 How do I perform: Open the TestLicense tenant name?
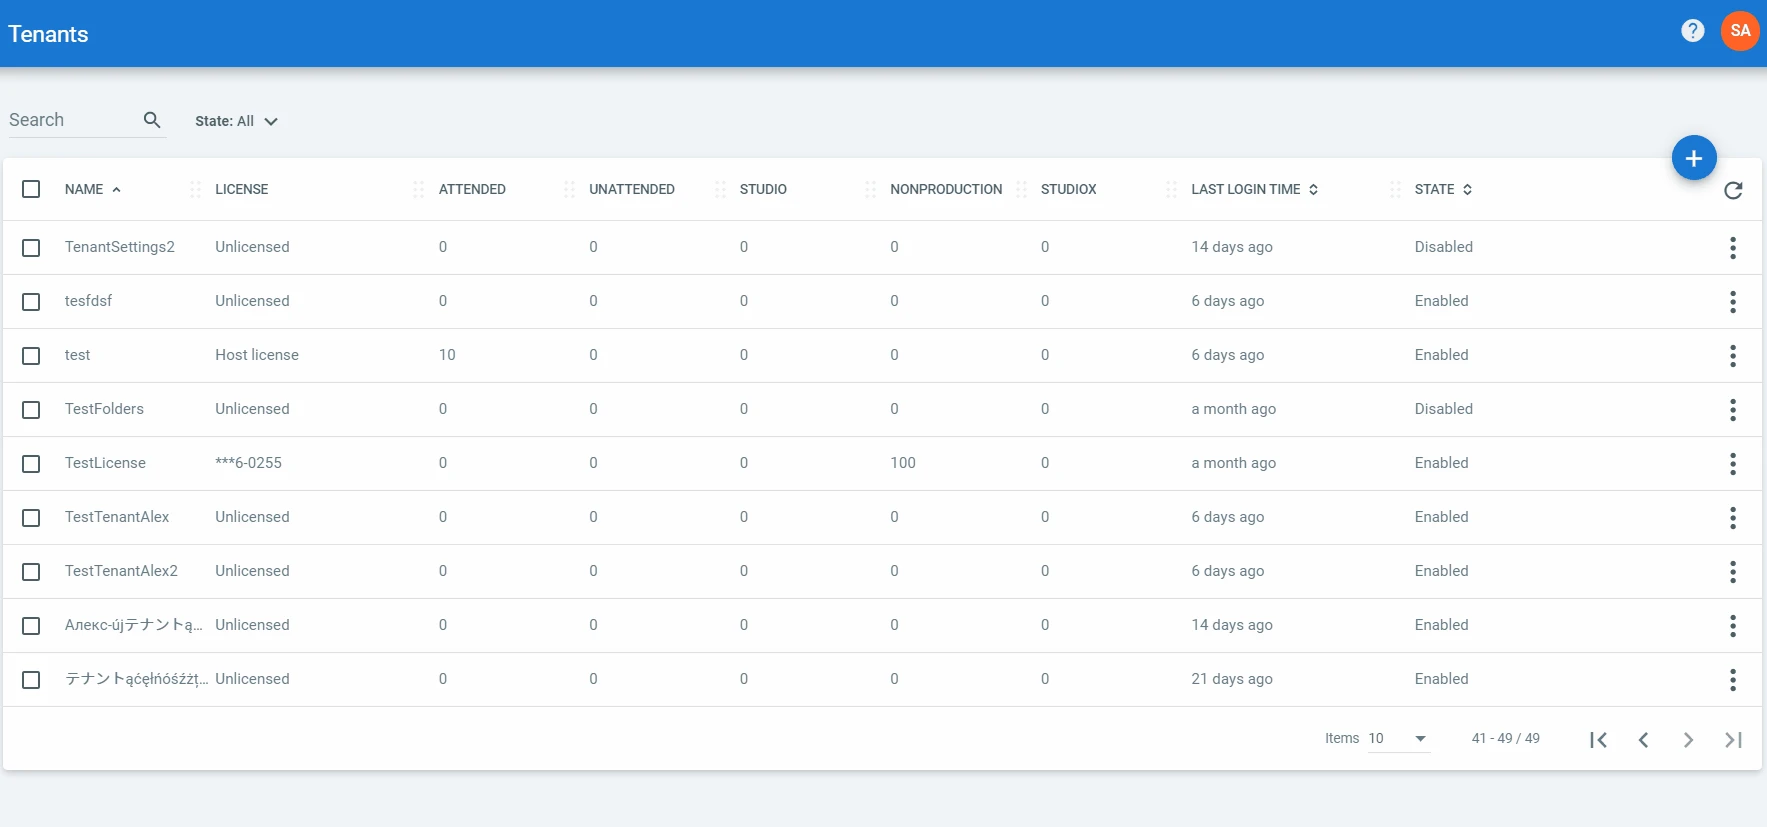coord(105,463)
